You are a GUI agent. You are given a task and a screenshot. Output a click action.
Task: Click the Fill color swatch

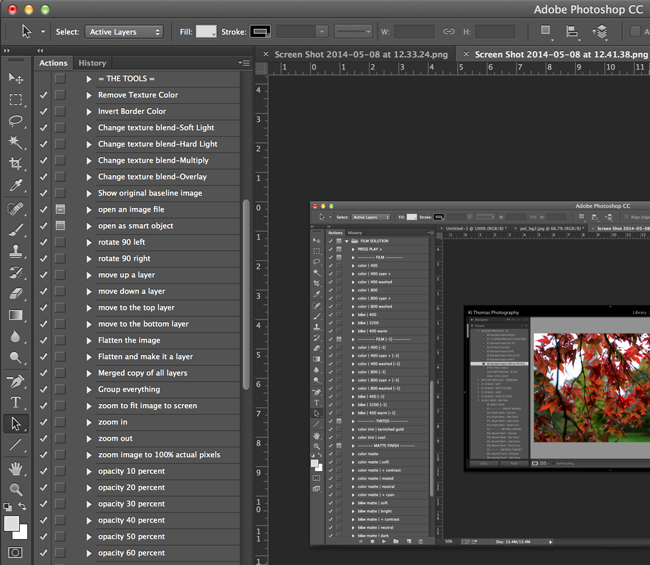pyautogui.click(x=206, y=32)
